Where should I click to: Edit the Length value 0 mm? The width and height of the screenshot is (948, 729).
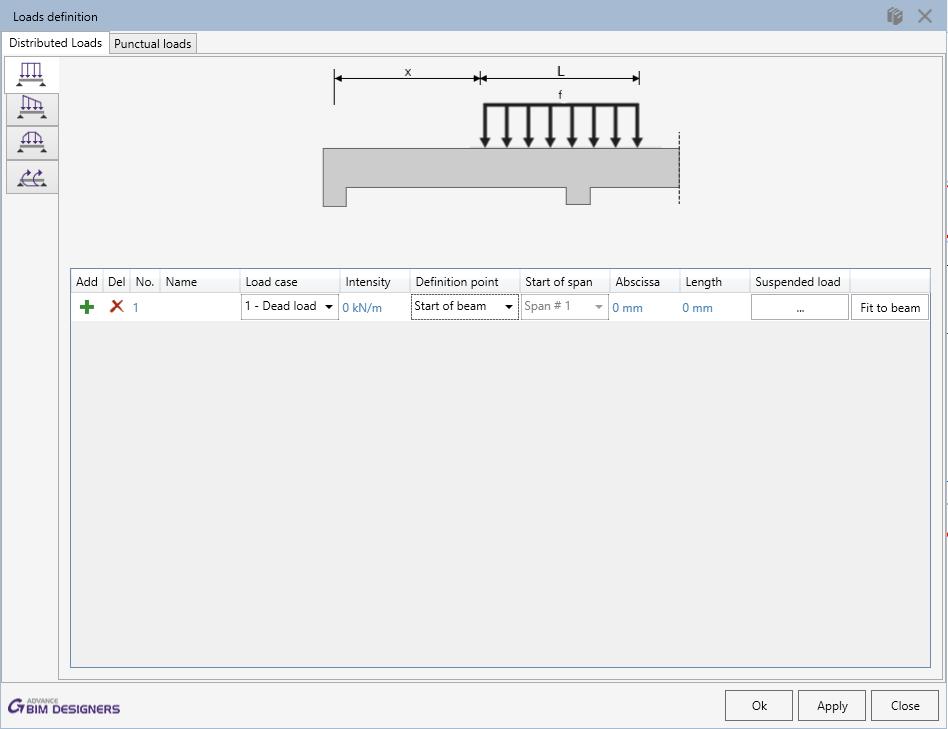697,308
